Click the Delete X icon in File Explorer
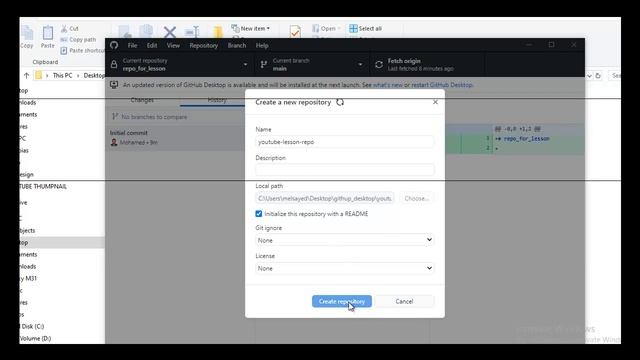Image resolution: width=640 pixels, height=360 pixels. (170, 32)
